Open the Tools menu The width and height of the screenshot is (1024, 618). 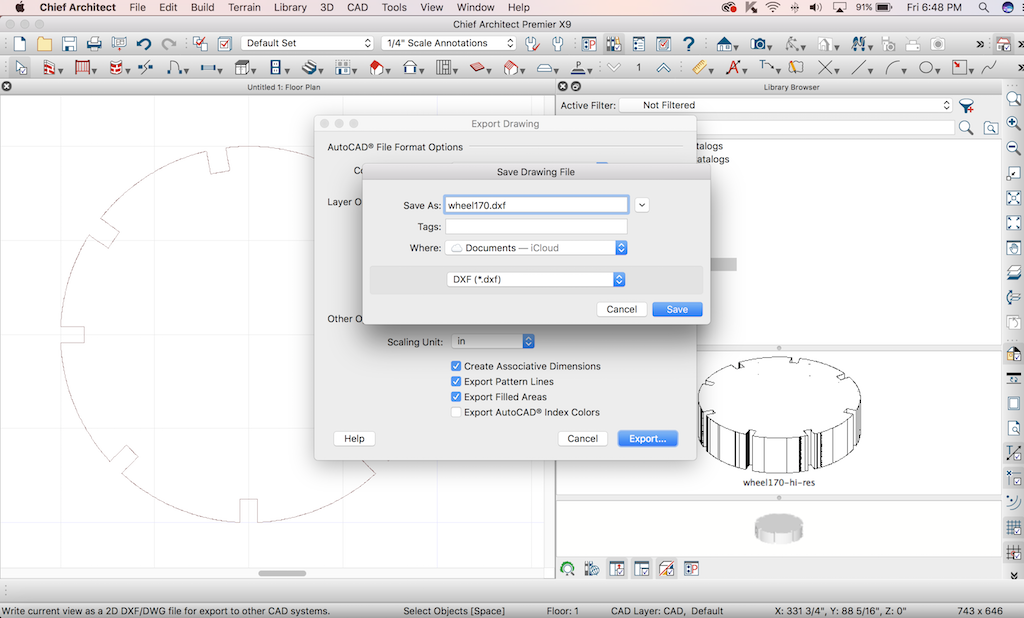394,7
